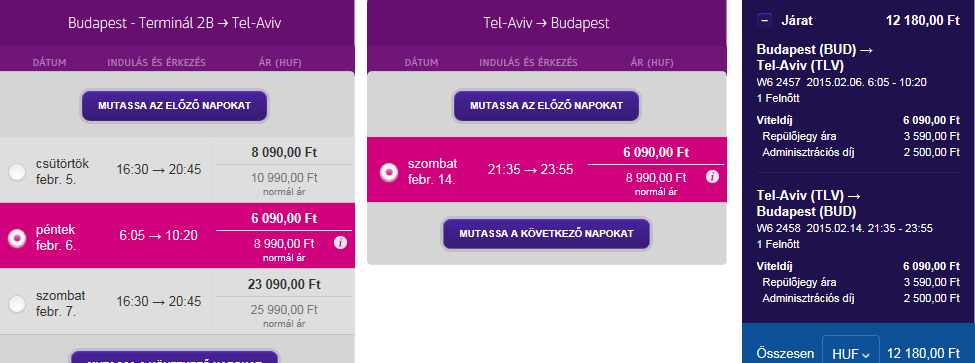The image size is (975, 363).
Task: Show next days for outbound flights
Action: [x=174, y=358]
